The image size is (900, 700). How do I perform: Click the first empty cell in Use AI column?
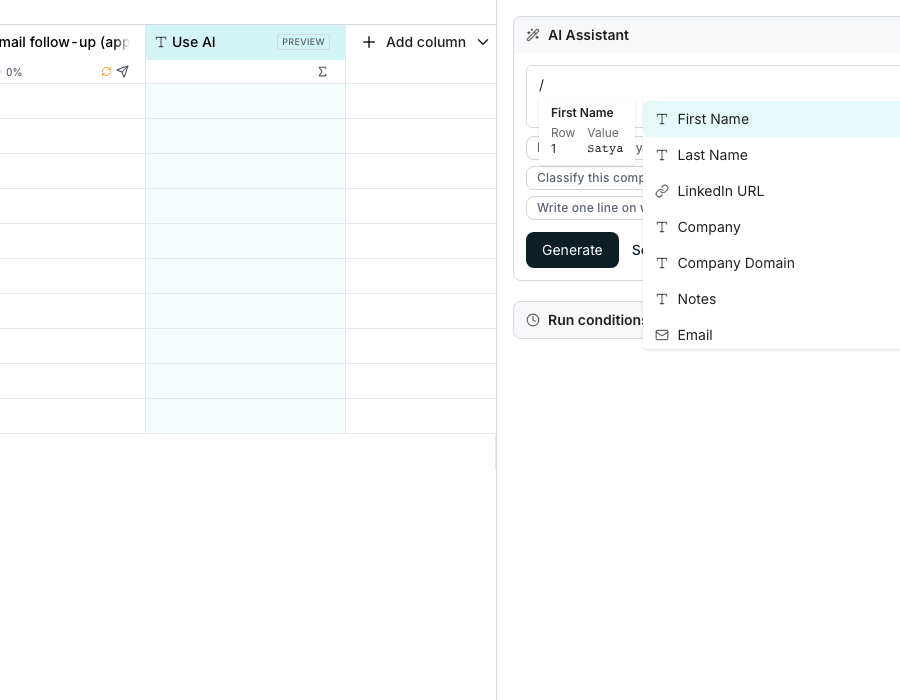[x=245, y=101]
